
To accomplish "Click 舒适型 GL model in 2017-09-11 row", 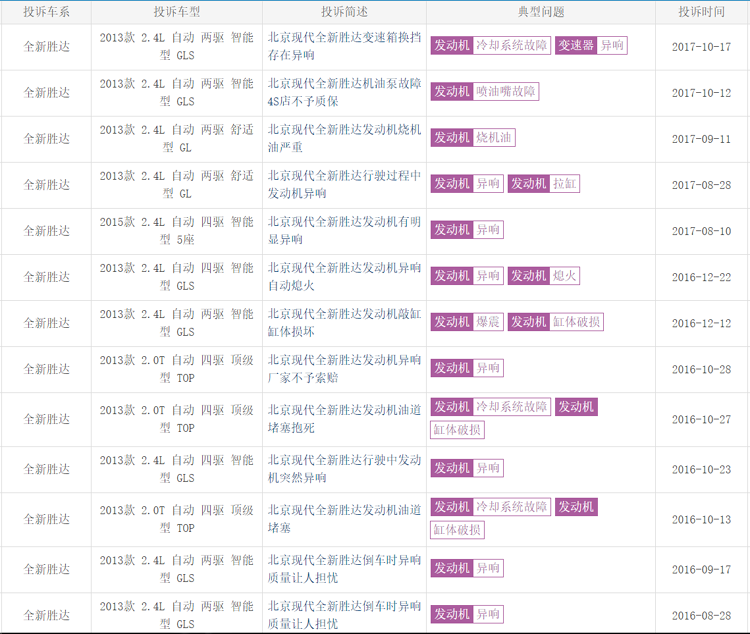I will pos(176,138).
